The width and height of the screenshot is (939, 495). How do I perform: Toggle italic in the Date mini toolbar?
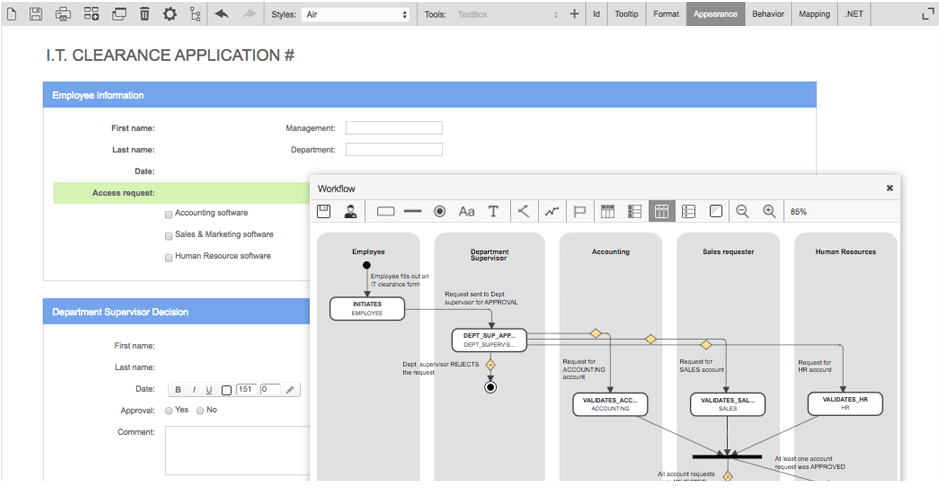(x=194, y=390)
